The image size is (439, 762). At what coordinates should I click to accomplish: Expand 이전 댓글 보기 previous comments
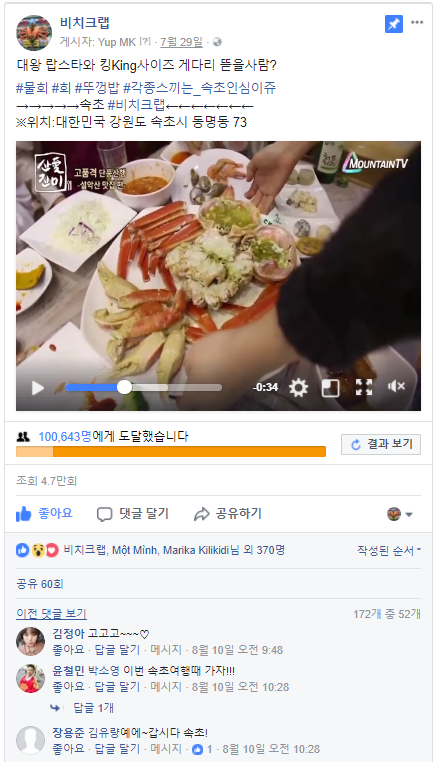pos(51,613)
